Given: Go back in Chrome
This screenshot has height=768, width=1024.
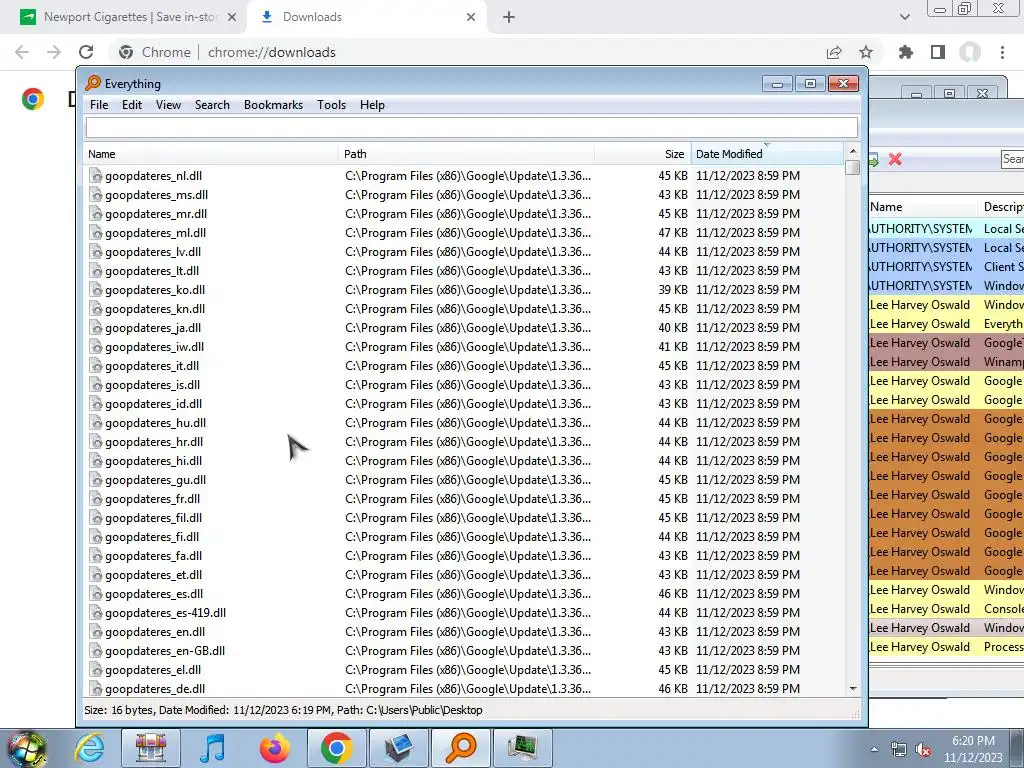Looking at the screenshot, I should 22,52.
